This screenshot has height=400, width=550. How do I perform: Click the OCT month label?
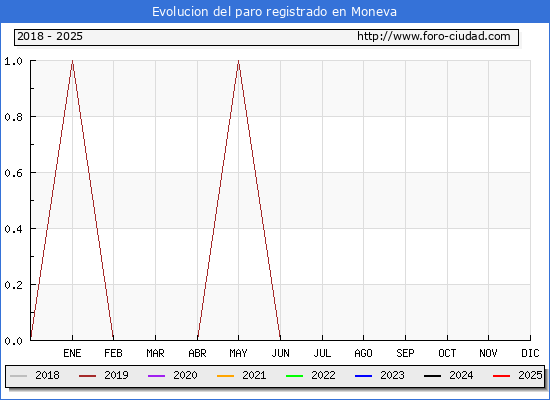447,353
